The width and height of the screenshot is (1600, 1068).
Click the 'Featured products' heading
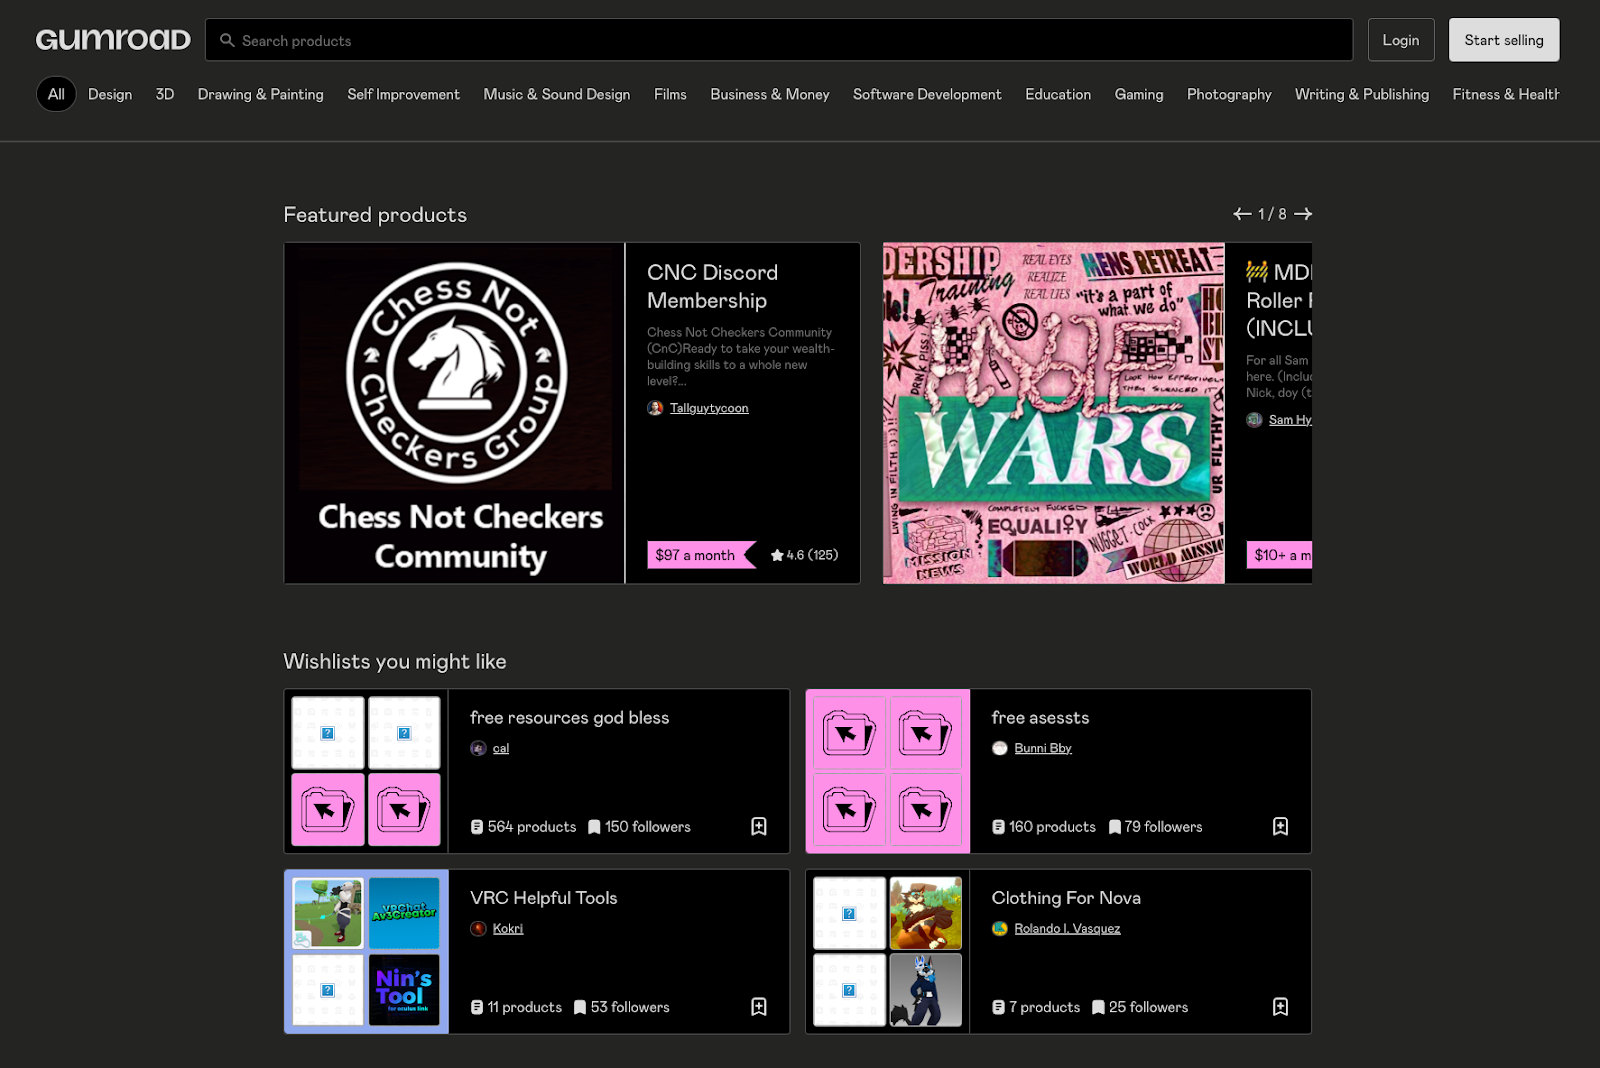tap(375, 215)
